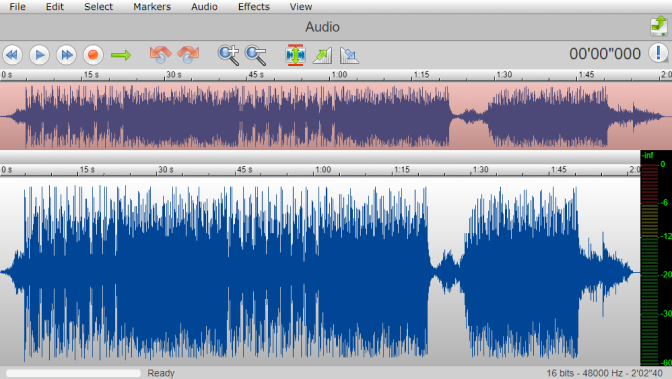Click the blue exclamation info icon

658,54
